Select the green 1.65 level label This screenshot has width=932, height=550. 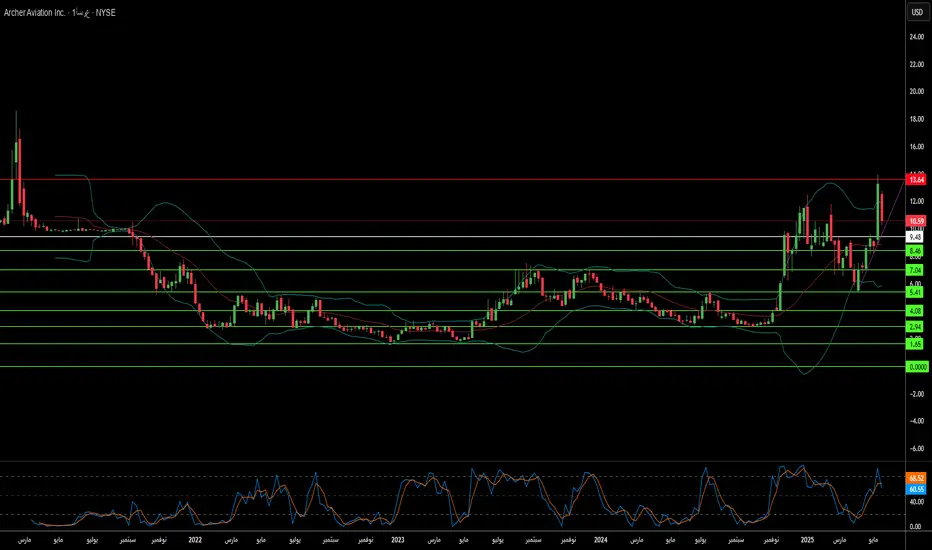(916, 344)
